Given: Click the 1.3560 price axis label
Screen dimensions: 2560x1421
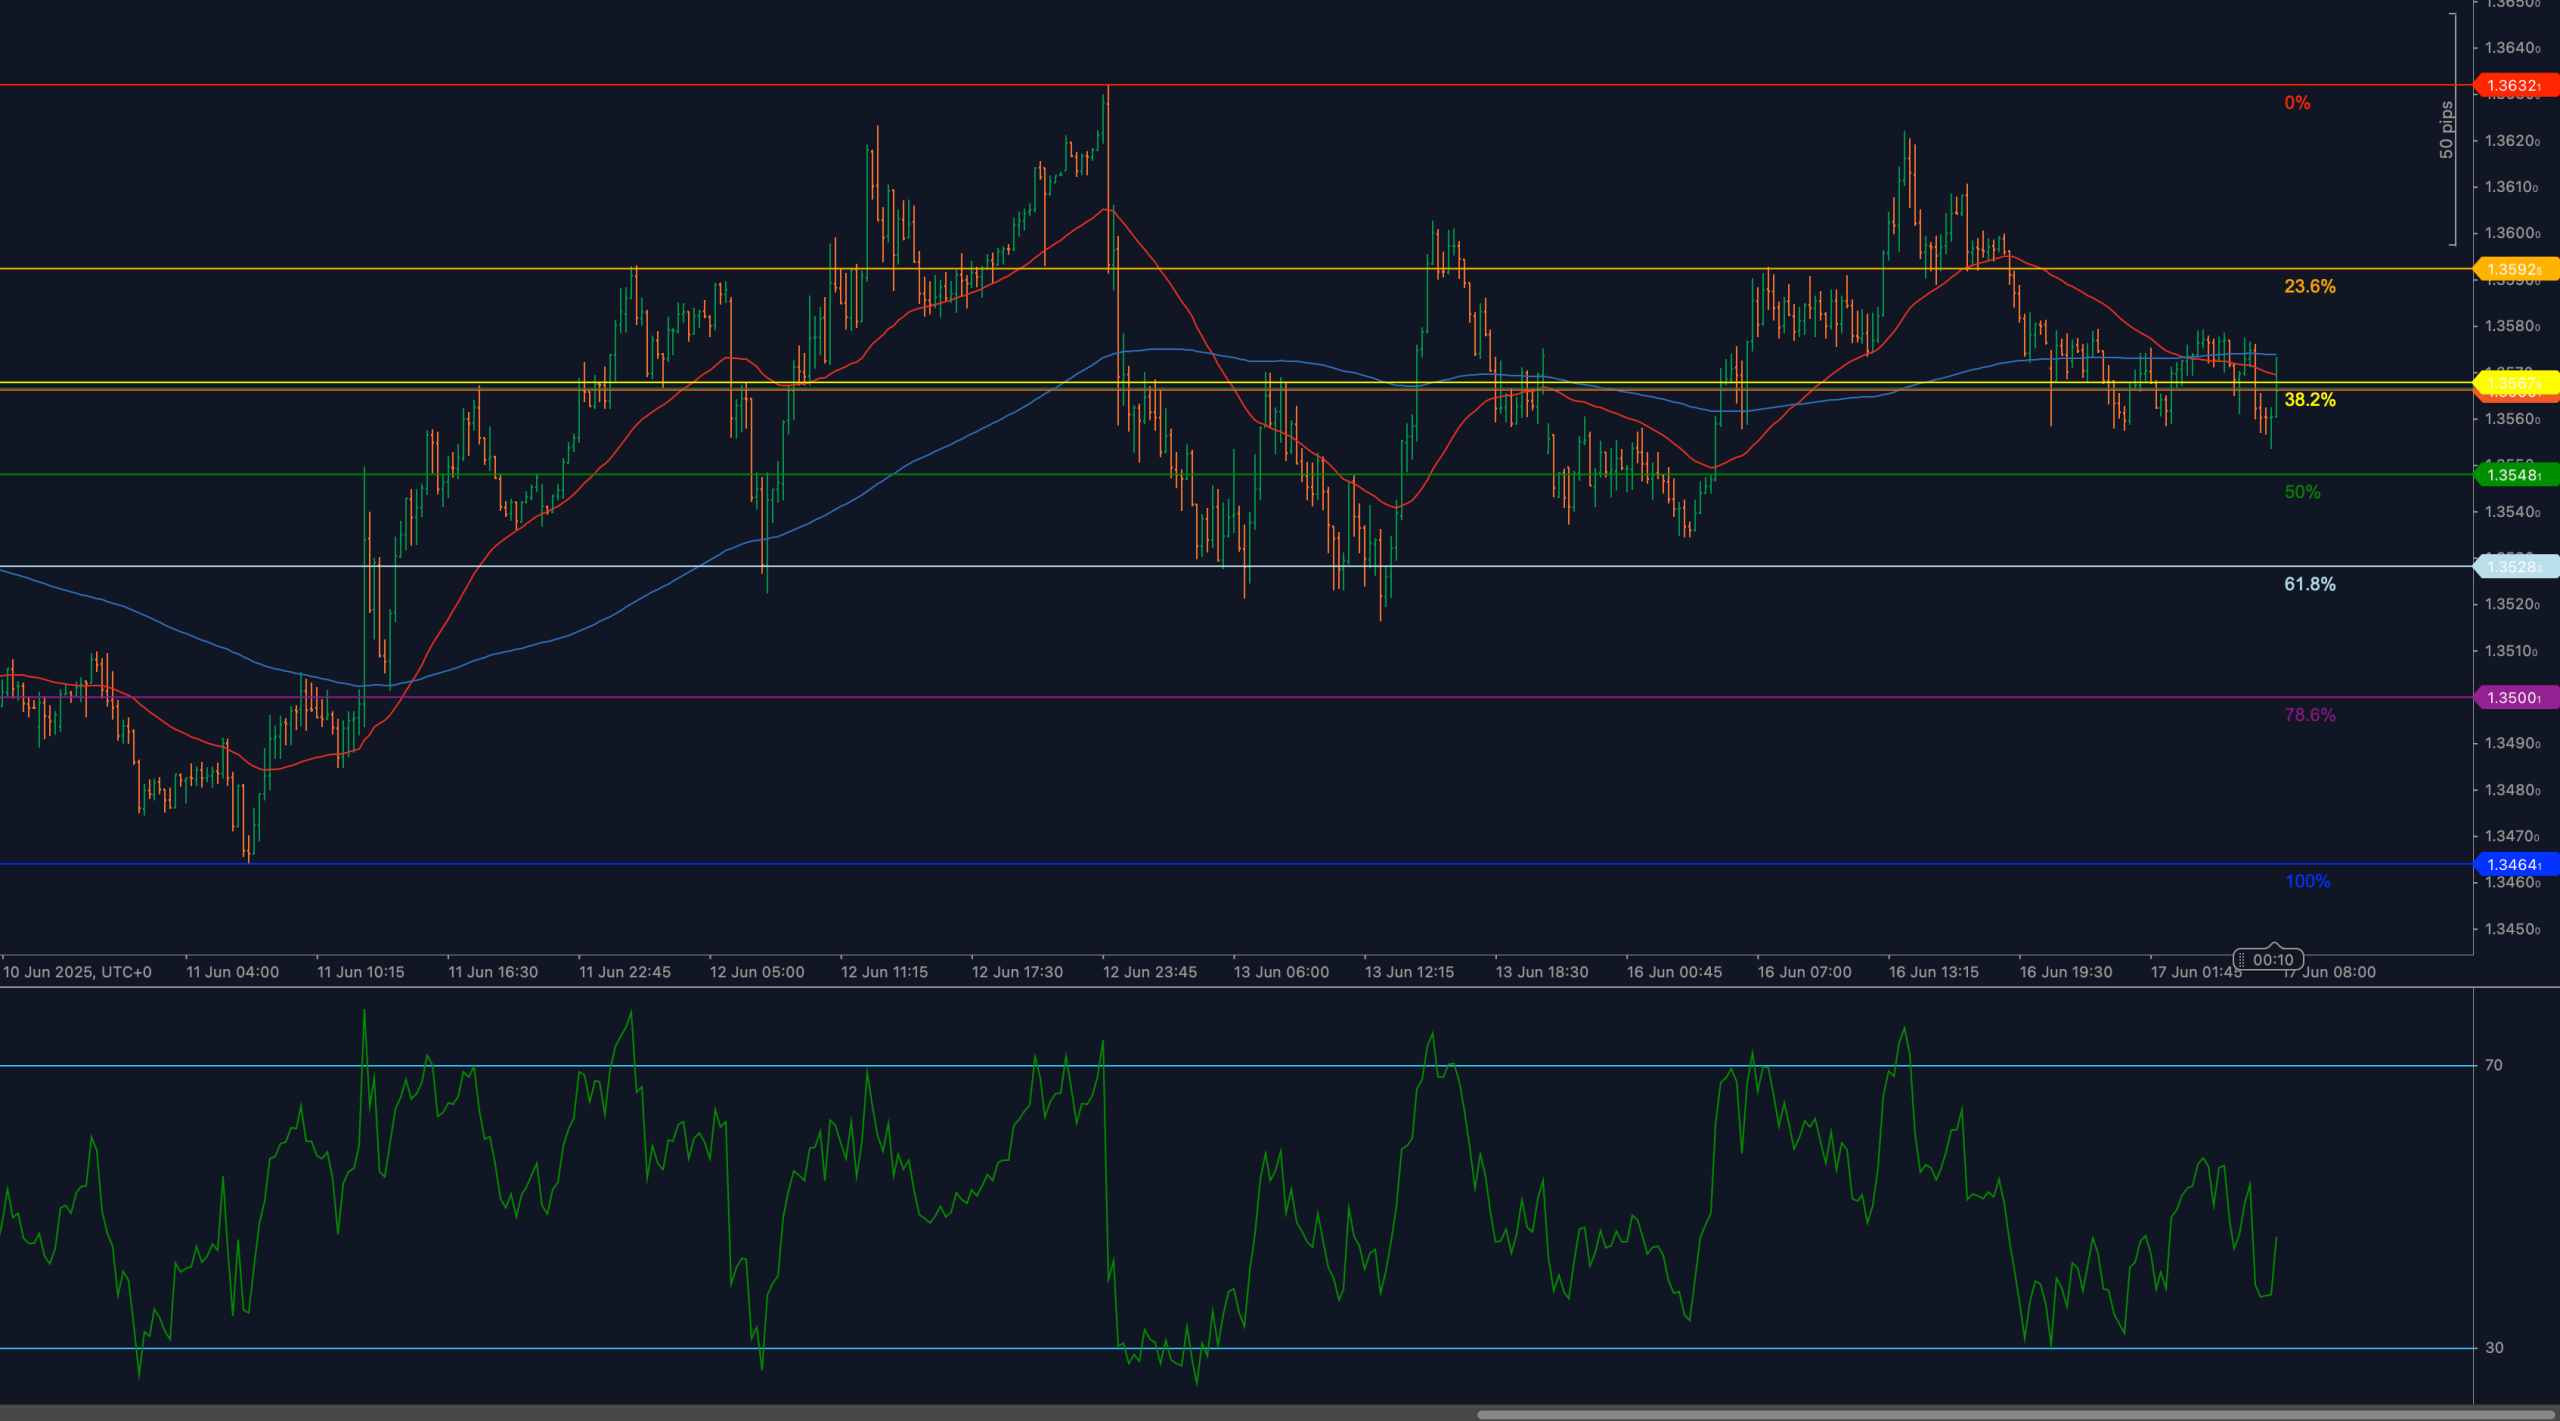Looking at the screenshot, I should point(2512,420).
